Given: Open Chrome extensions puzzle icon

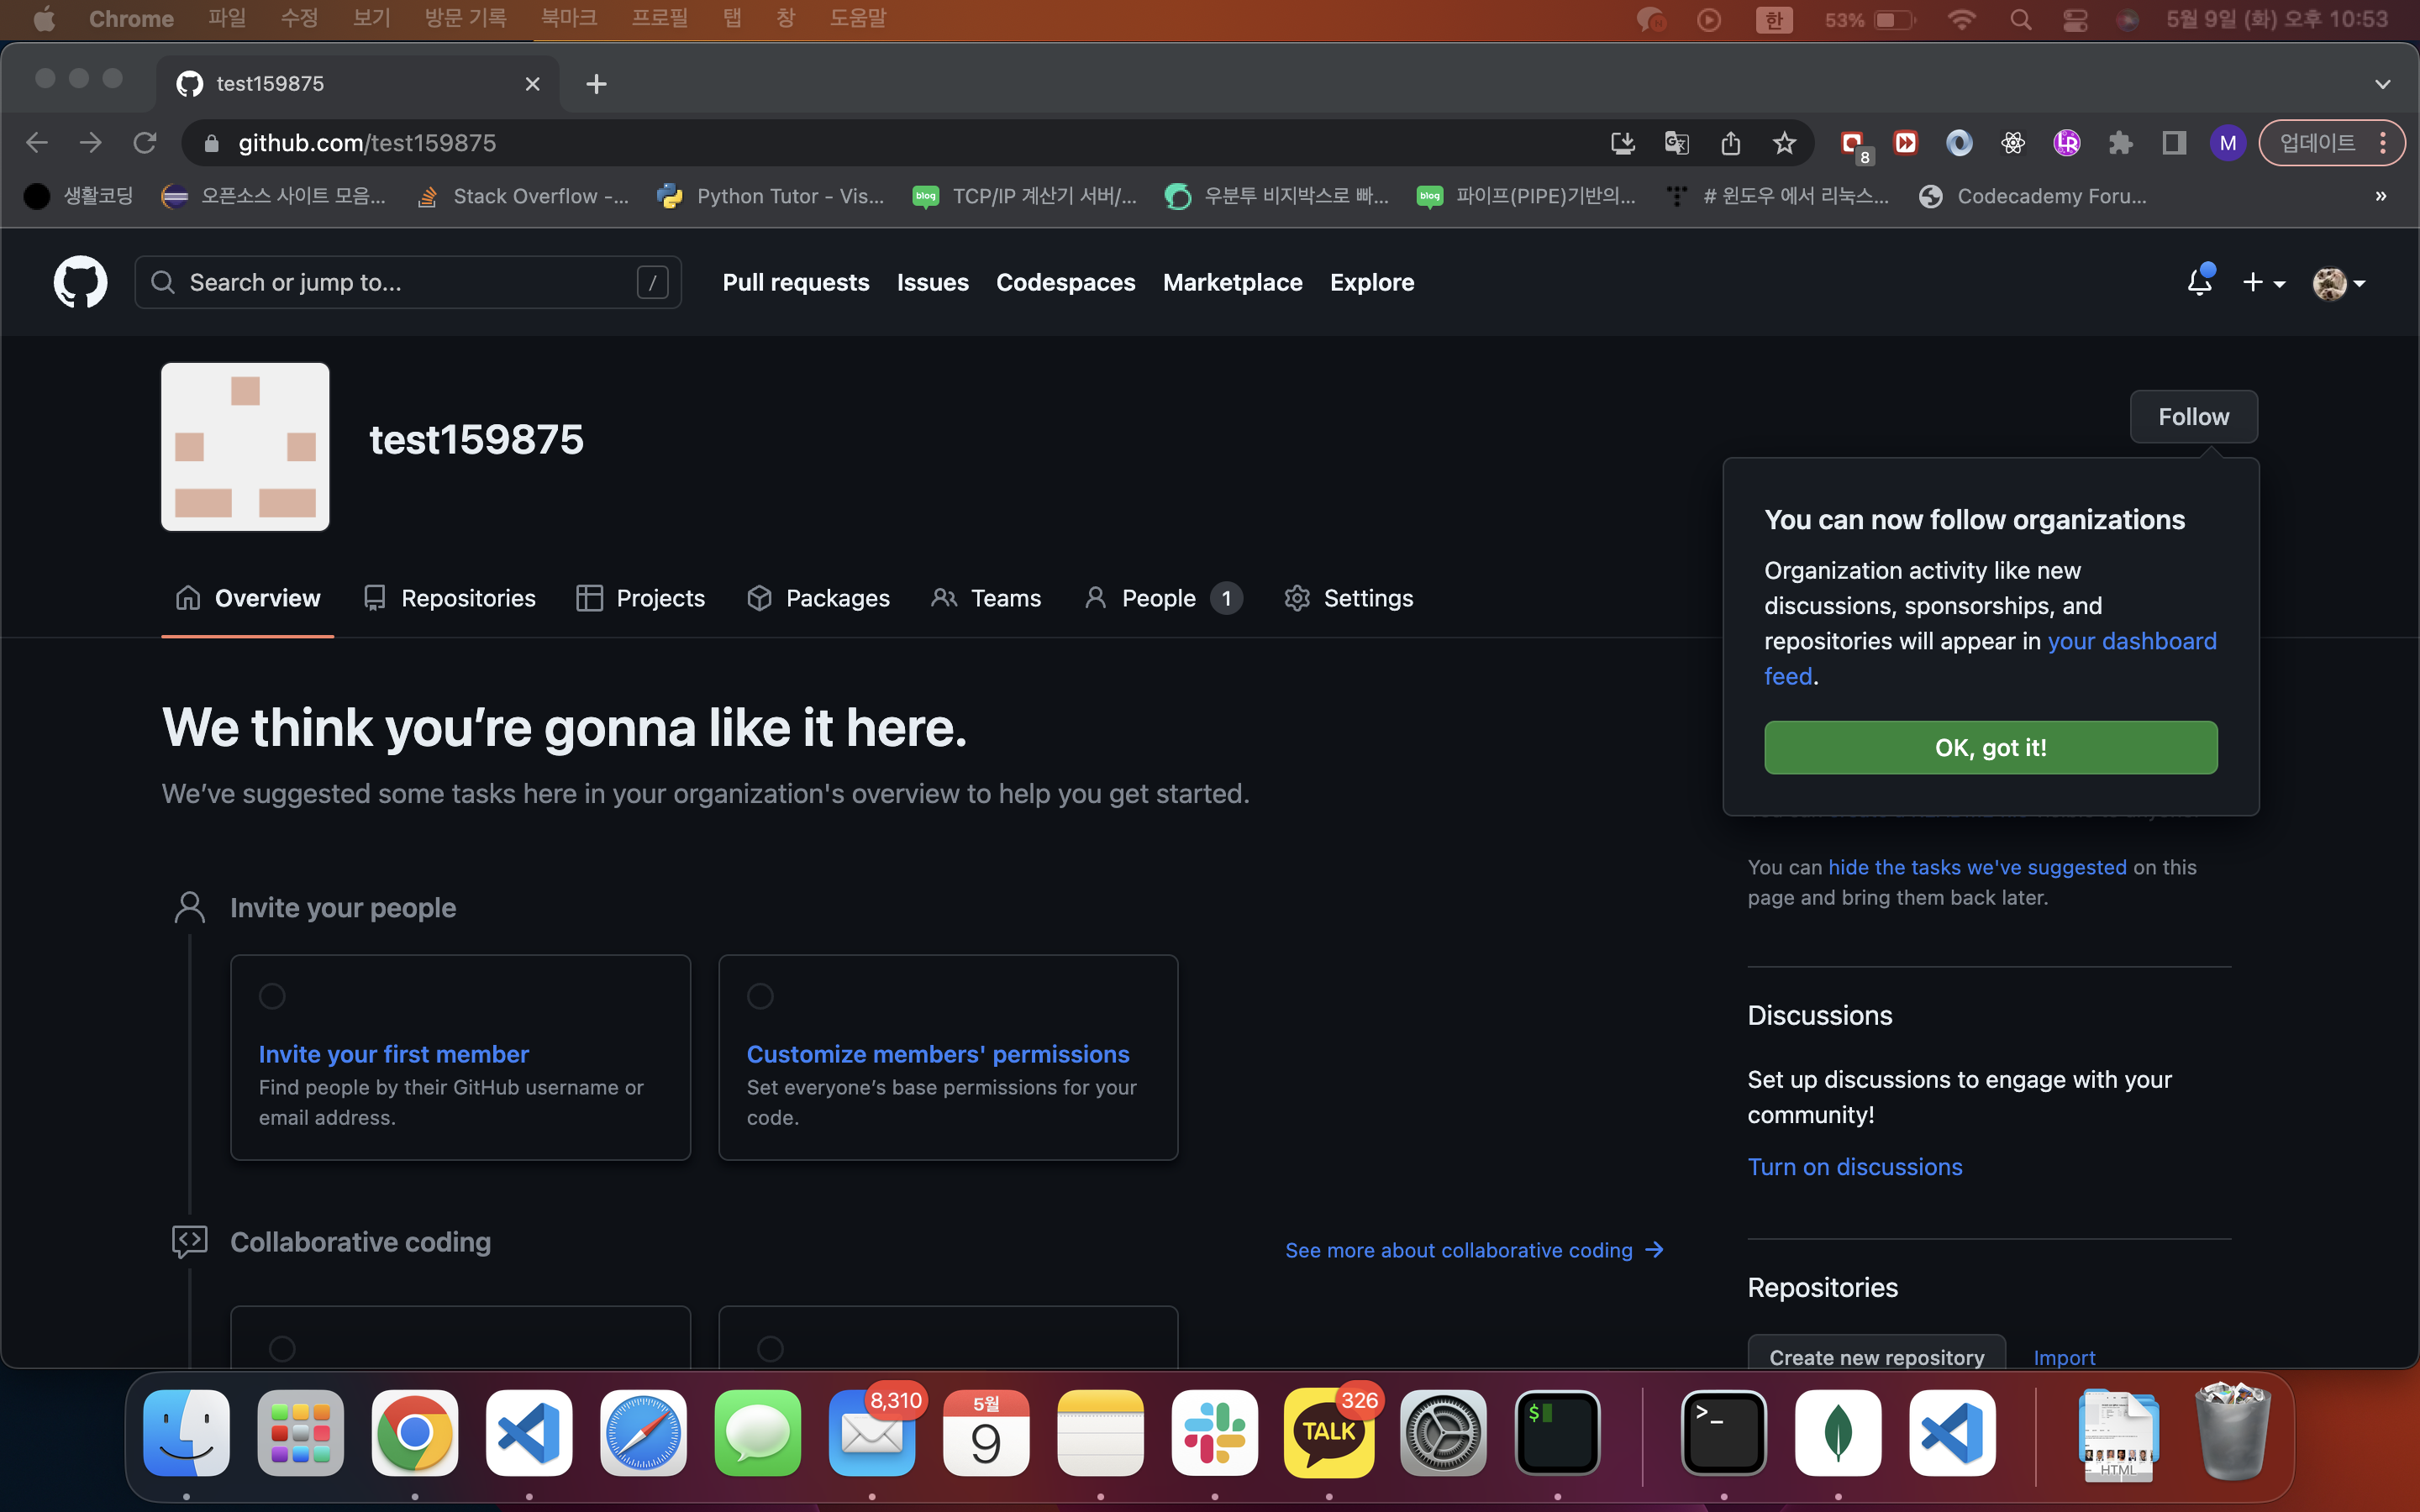Looking at the screenshot, I should 2120,143.
